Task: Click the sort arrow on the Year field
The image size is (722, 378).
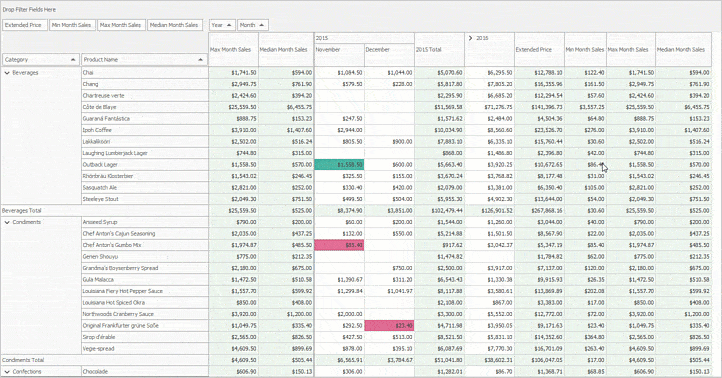Action: click(229, 25)
